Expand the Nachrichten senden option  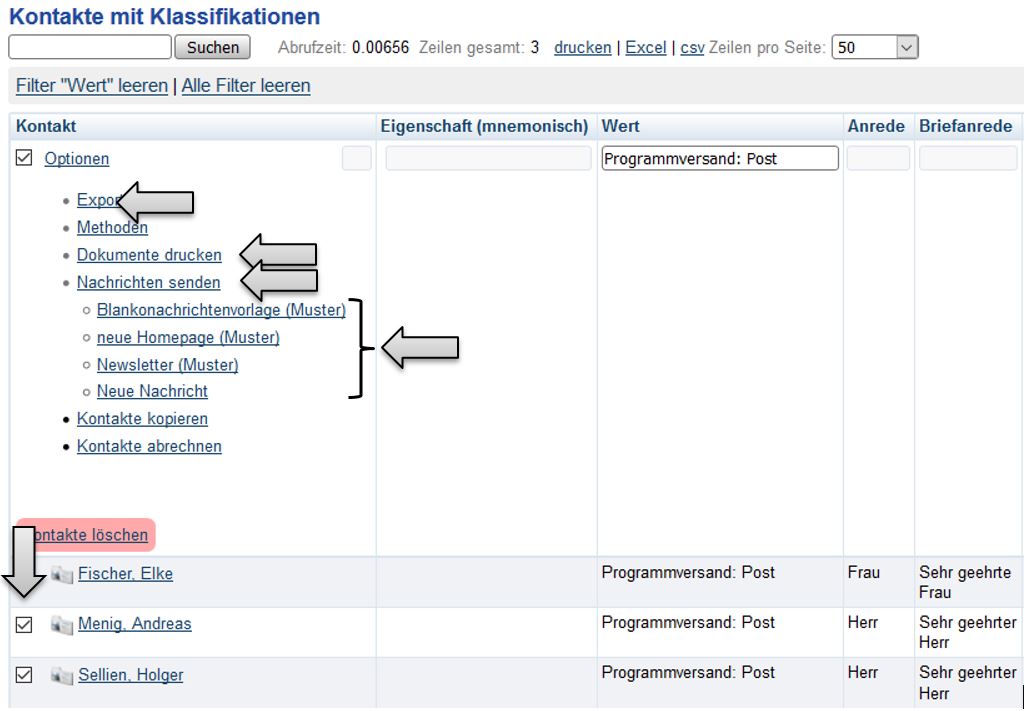[148, 282]
